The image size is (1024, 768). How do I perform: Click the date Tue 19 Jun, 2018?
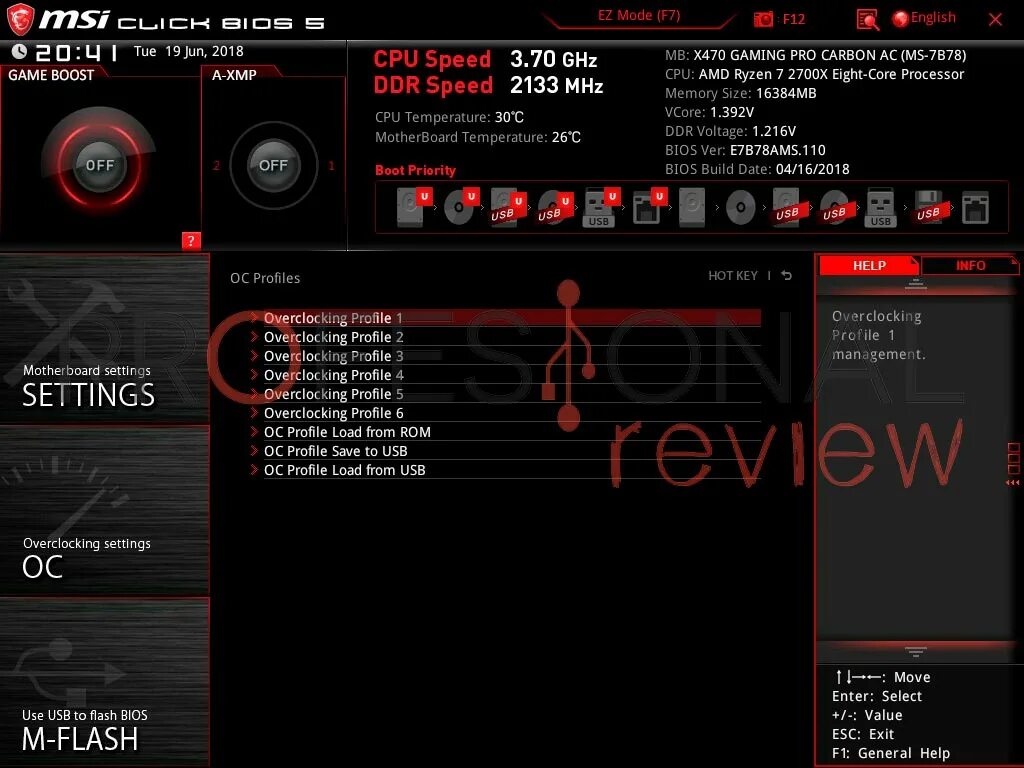click(x=189, y=51)
